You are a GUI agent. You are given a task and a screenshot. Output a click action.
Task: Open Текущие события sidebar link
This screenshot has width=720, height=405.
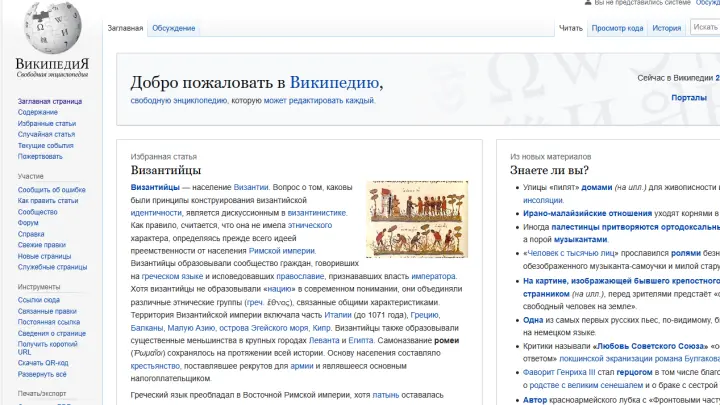[x=45, y=146]
